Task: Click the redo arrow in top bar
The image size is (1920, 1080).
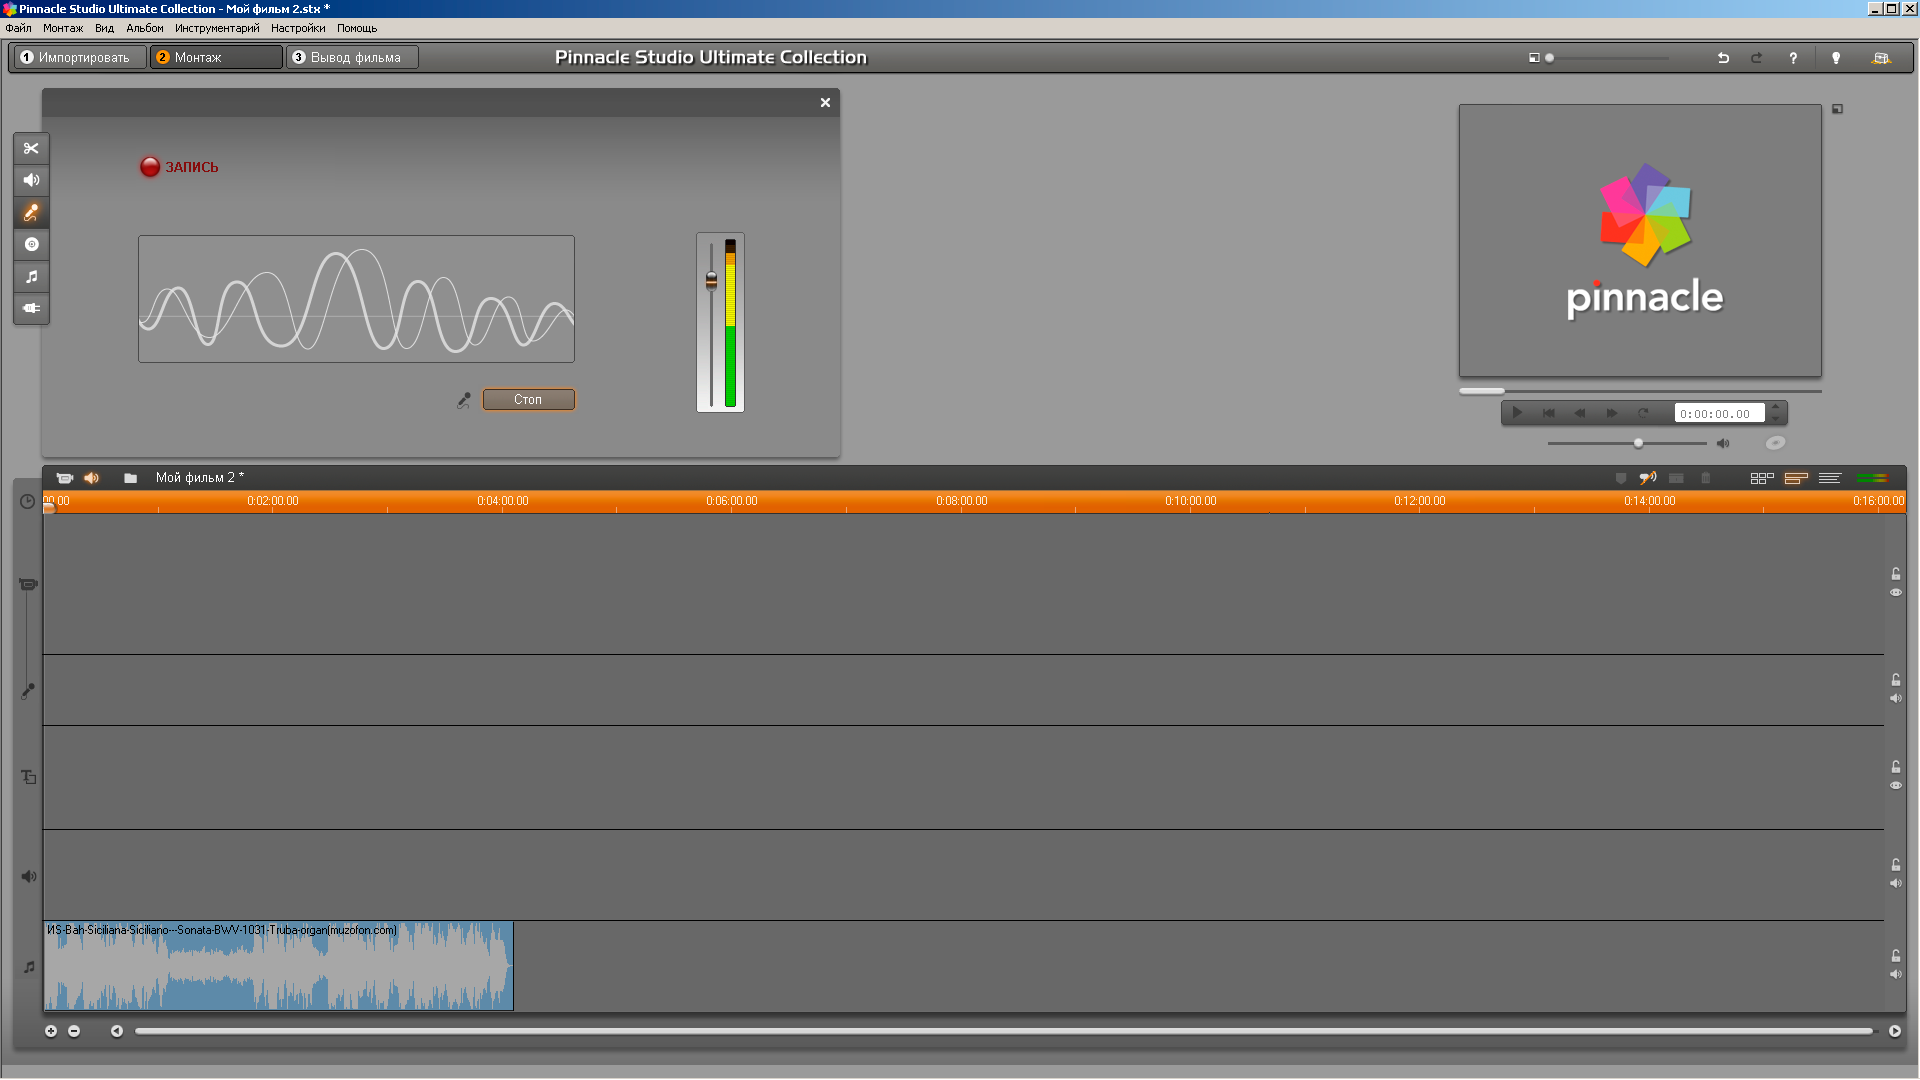Action: click(1756, 58)
